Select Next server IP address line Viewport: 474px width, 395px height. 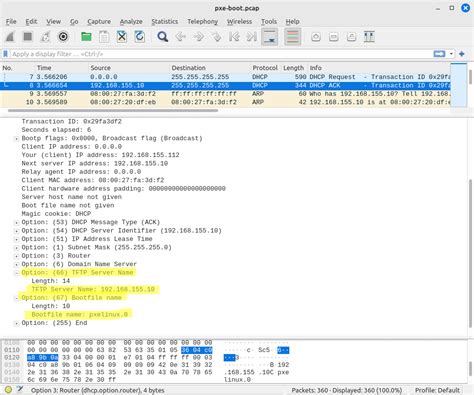click(95, 163)
